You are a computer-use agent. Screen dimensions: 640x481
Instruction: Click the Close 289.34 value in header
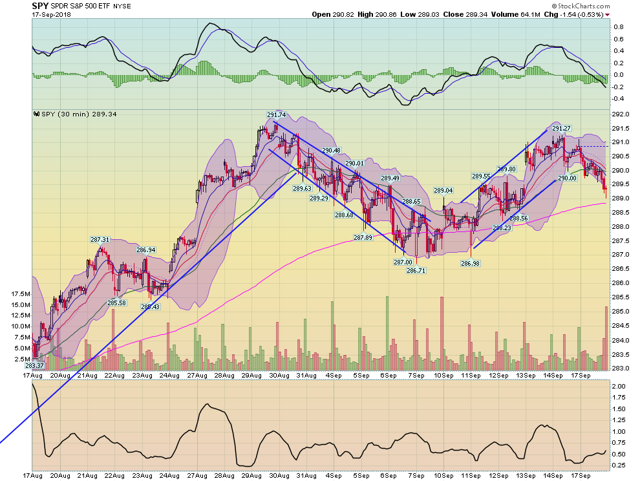(464, 14)
